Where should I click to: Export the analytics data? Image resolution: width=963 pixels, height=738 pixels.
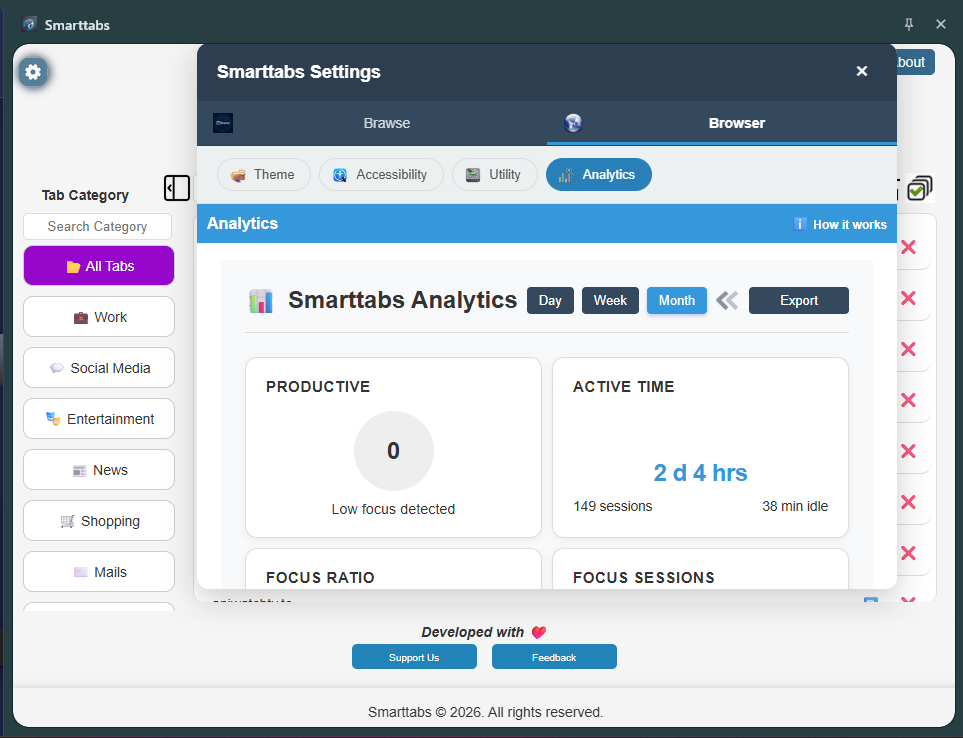tap(798, 300)
